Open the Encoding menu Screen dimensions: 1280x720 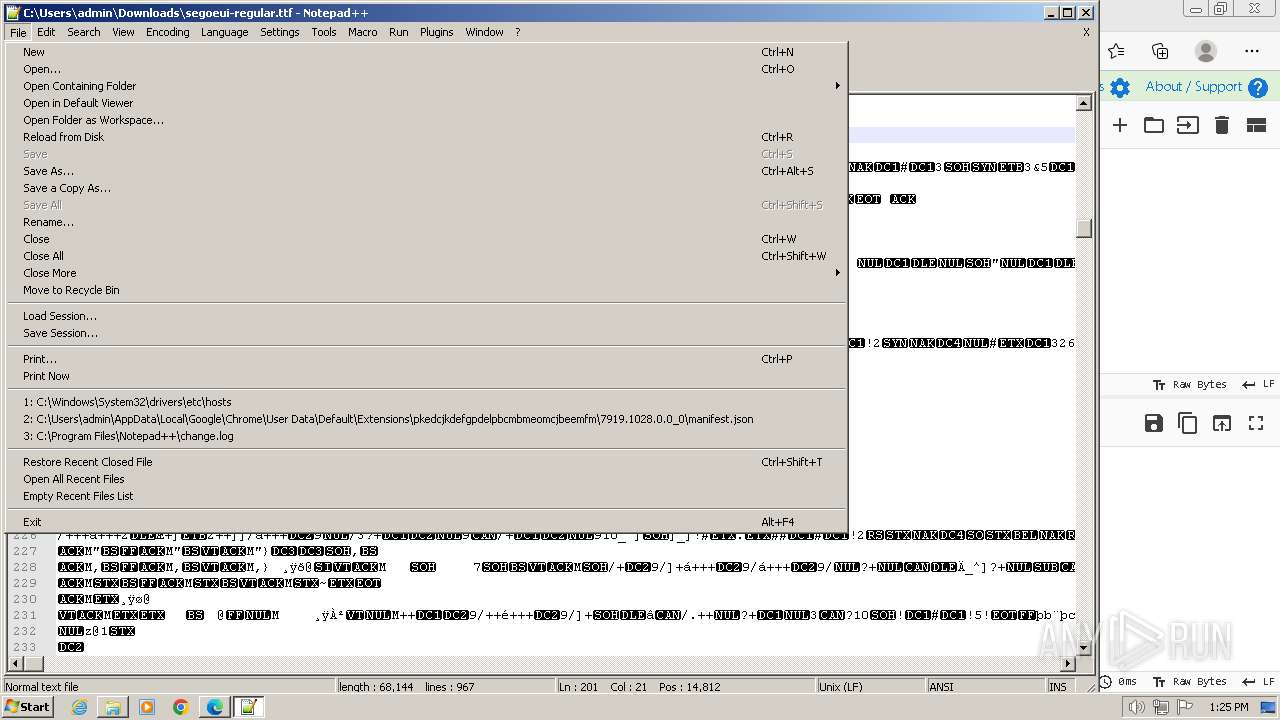point(168,32)
